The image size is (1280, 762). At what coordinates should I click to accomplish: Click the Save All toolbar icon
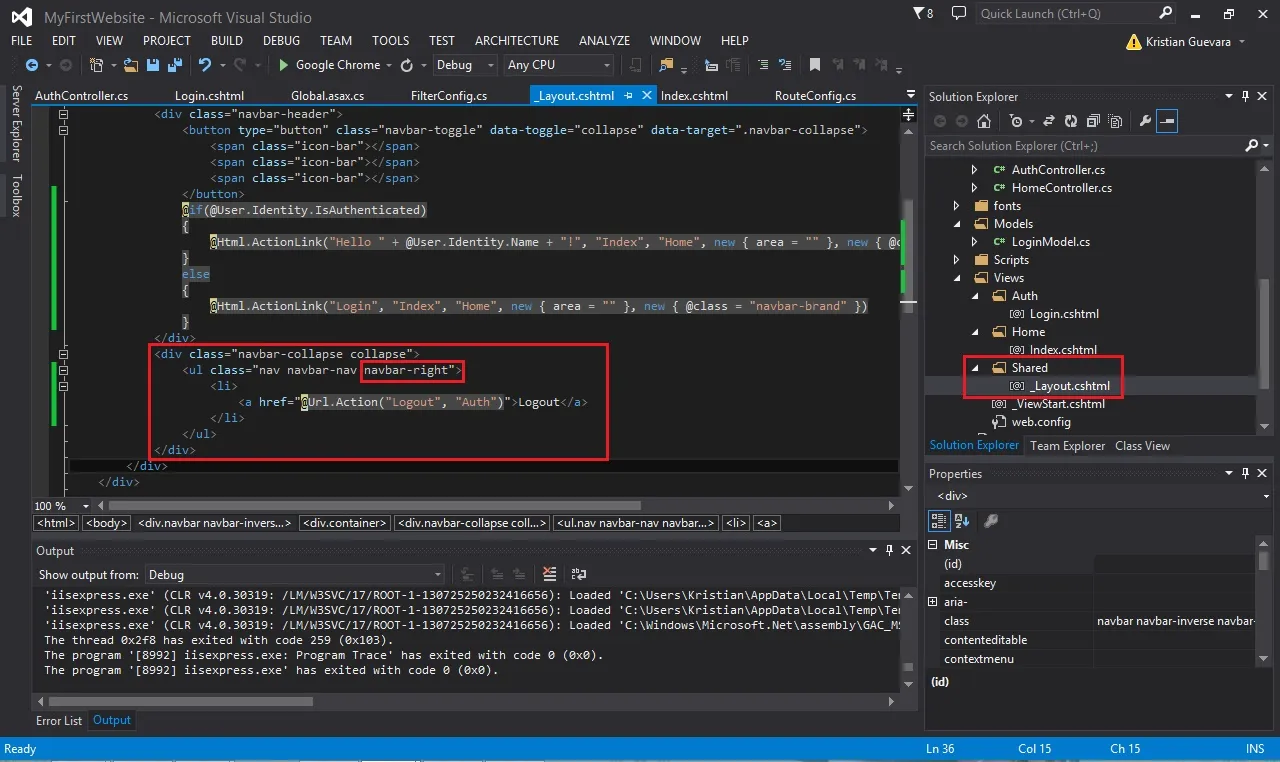coord(174,65)
